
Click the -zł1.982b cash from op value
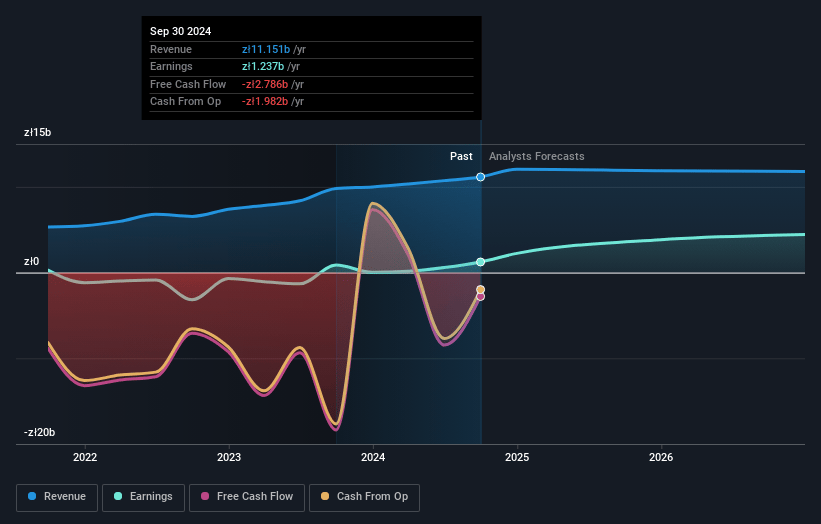coord(265,102)
